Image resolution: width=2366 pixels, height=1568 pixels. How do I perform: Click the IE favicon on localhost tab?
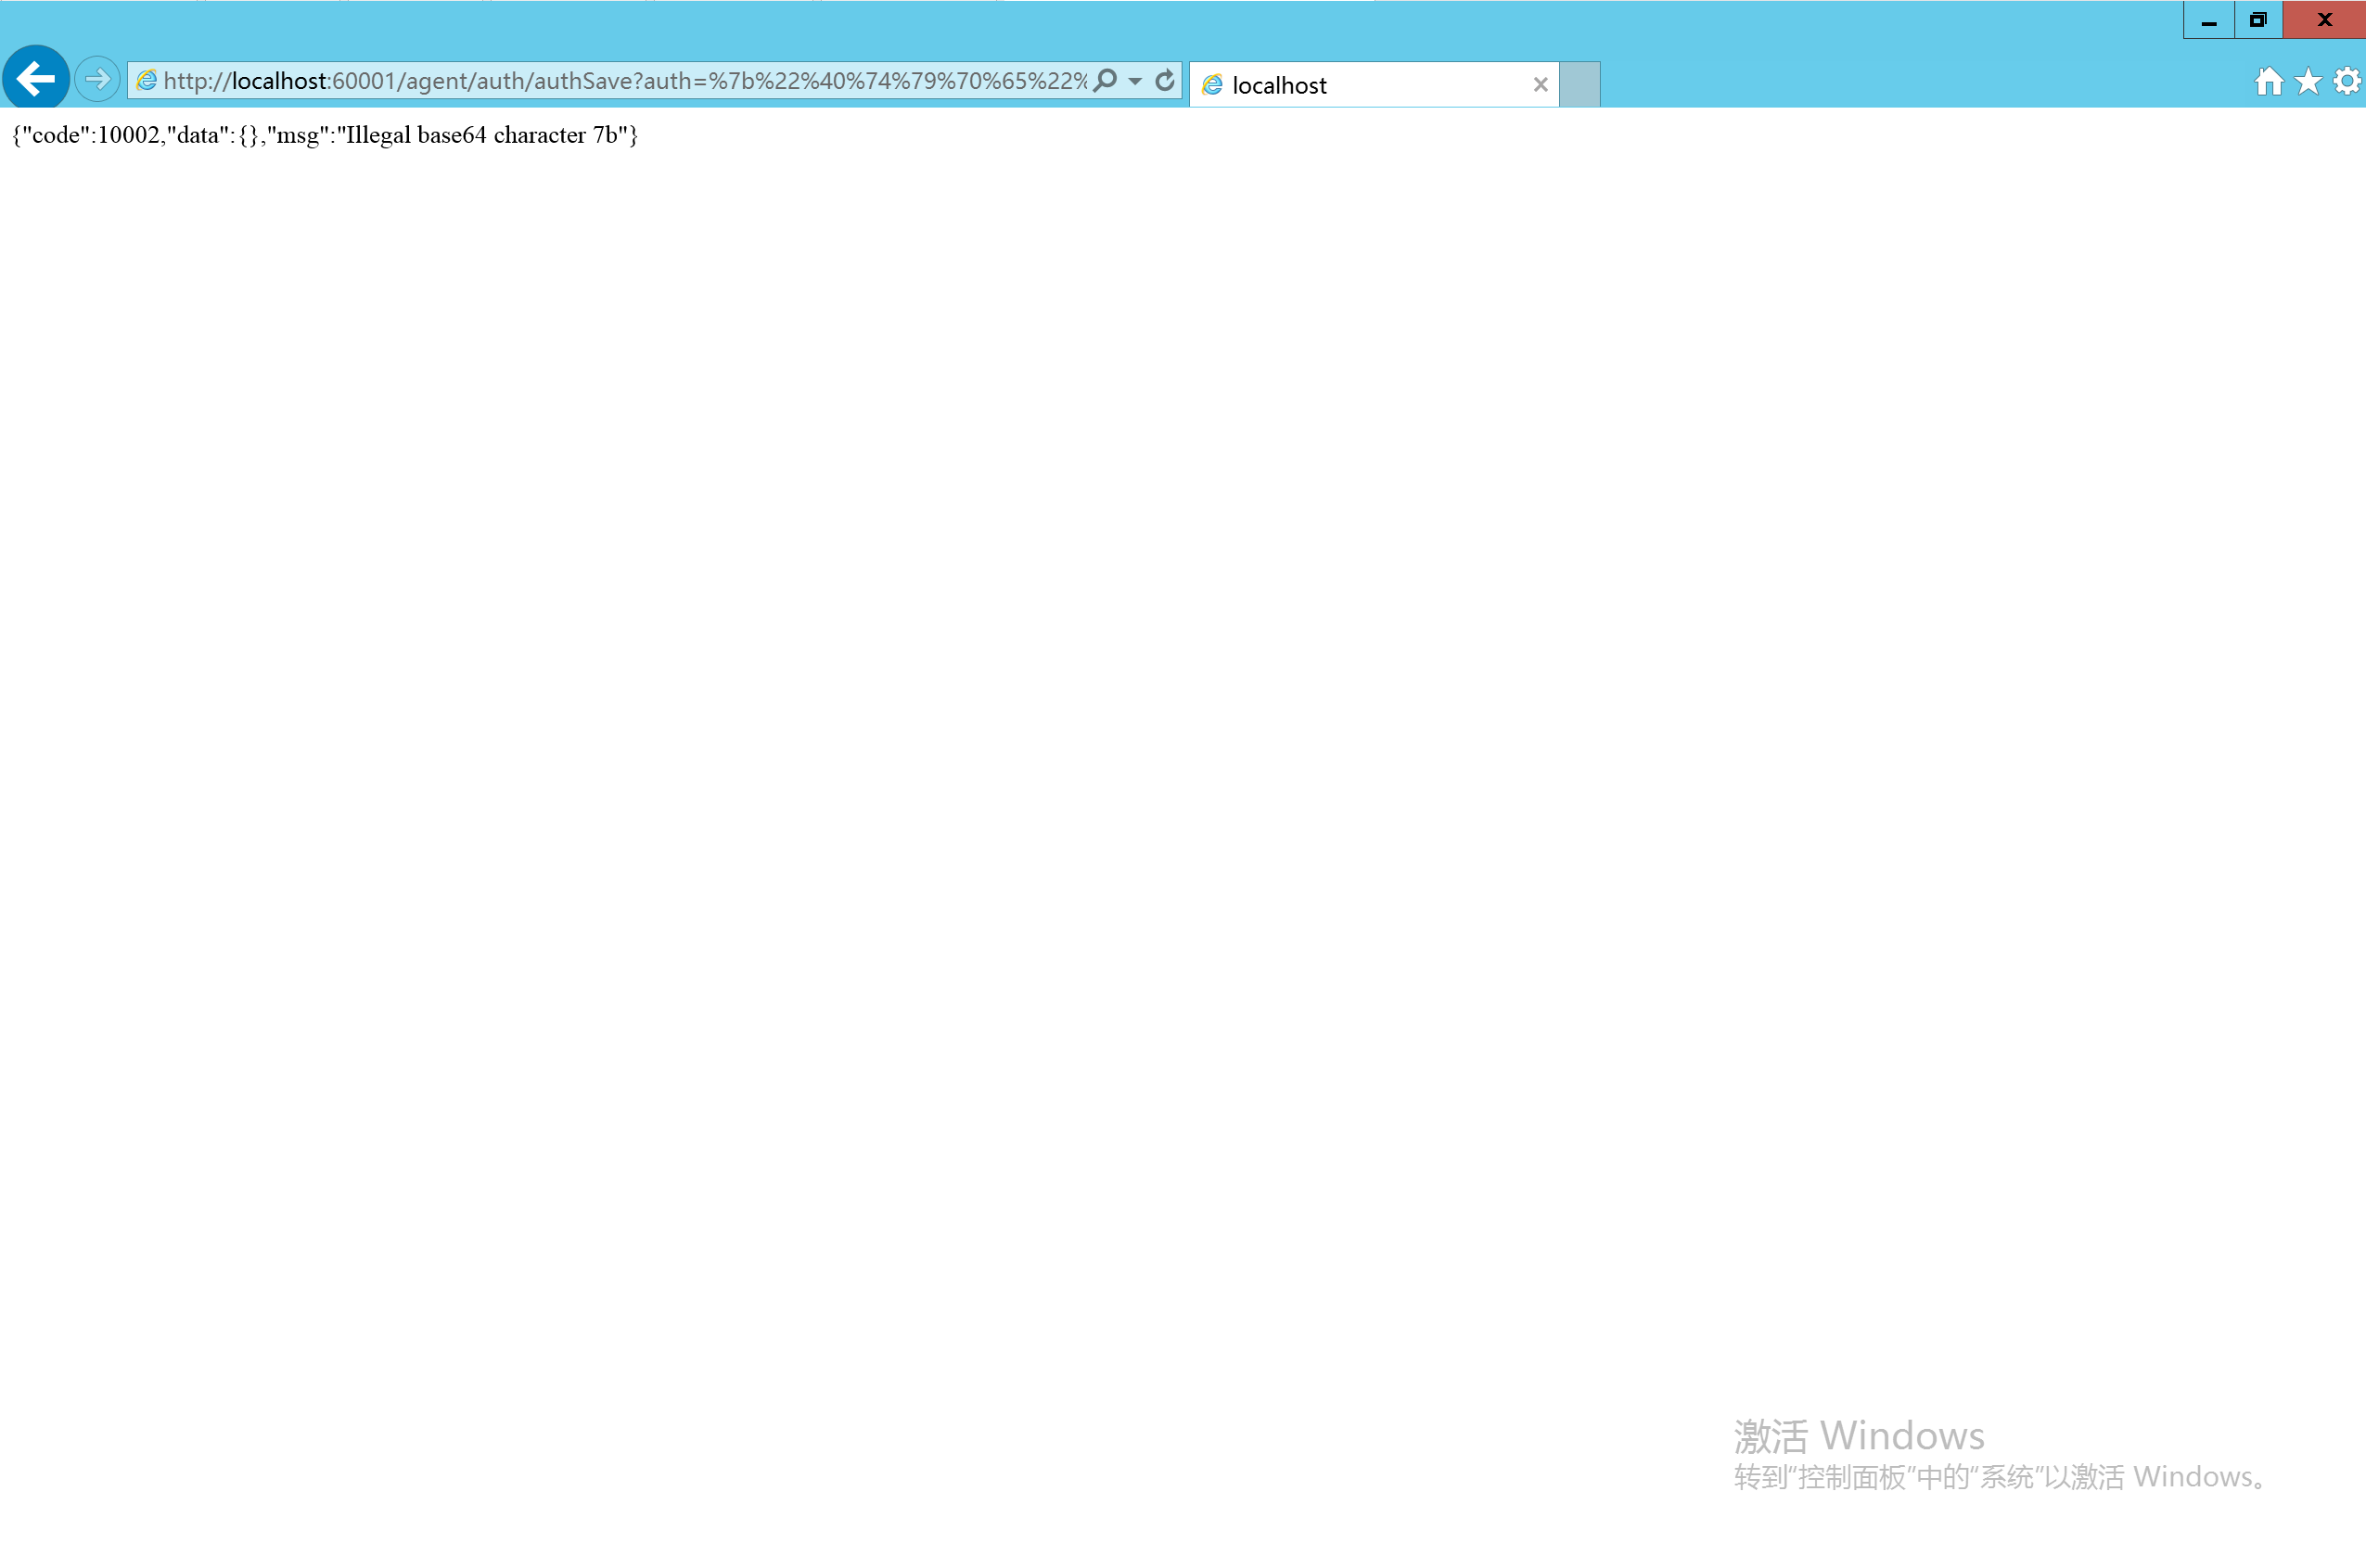point(1212,85)
